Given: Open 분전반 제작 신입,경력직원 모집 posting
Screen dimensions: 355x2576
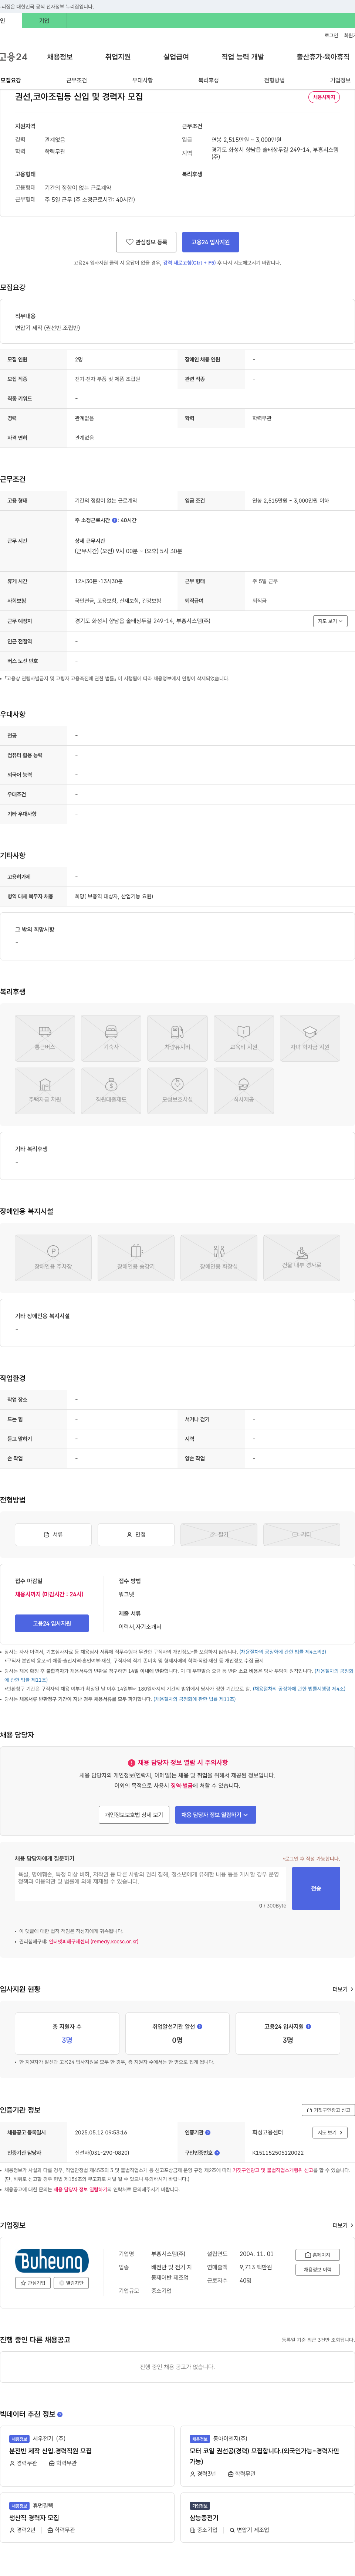Looking at the screenshot, I should tap(50, 2451).
